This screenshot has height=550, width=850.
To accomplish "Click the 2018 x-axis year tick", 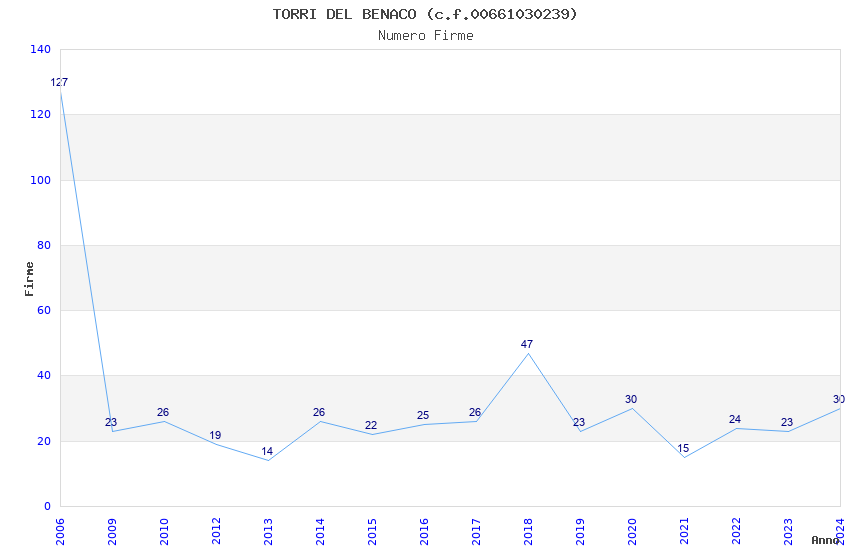I will click(528, 532).
